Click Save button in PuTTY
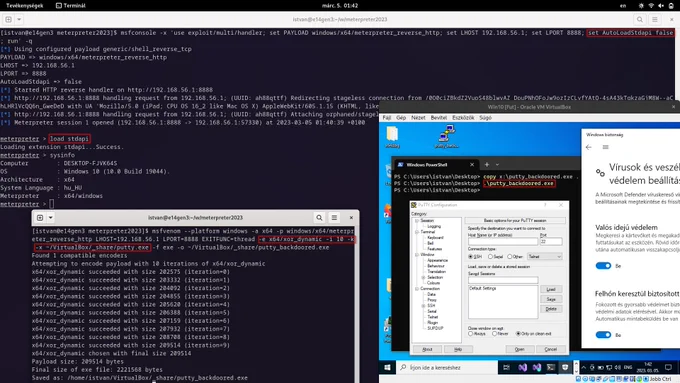 (x=551, y=299)
